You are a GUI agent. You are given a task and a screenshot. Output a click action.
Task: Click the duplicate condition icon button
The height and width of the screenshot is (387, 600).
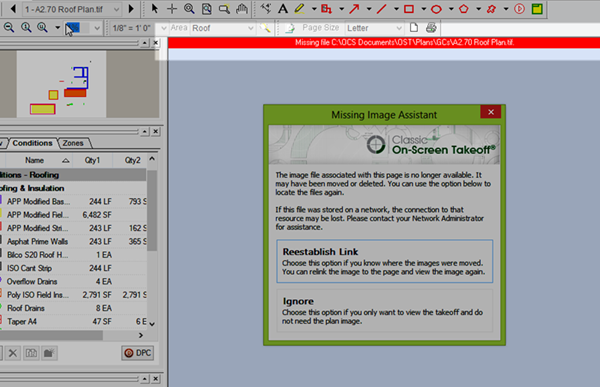tap(31, 353)
